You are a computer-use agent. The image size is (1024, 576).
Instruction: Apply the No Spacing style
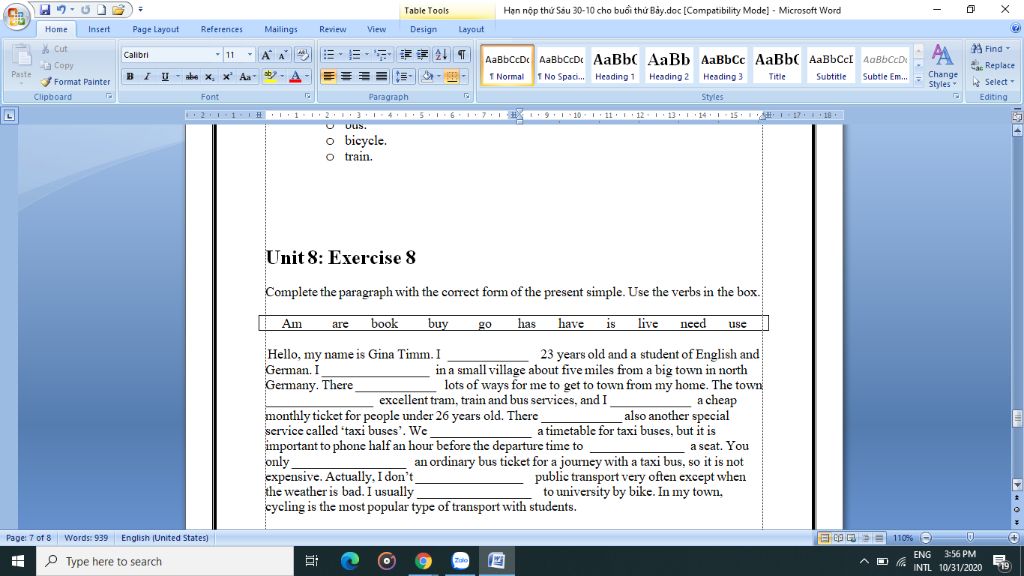(x=560, y=65)
